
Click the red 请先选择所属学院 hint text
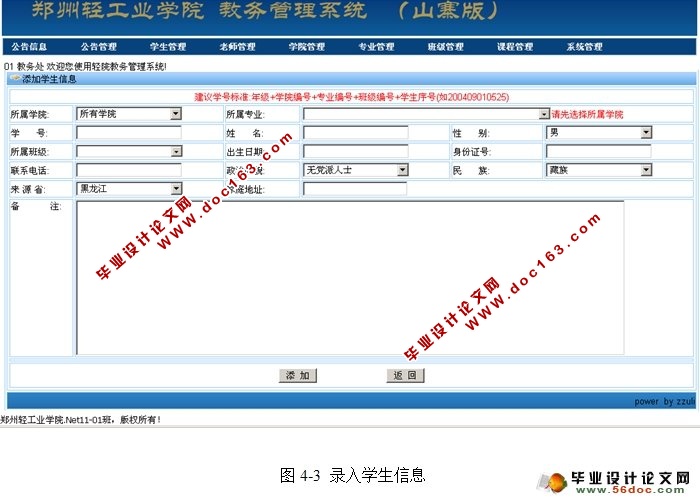(587, 115)
